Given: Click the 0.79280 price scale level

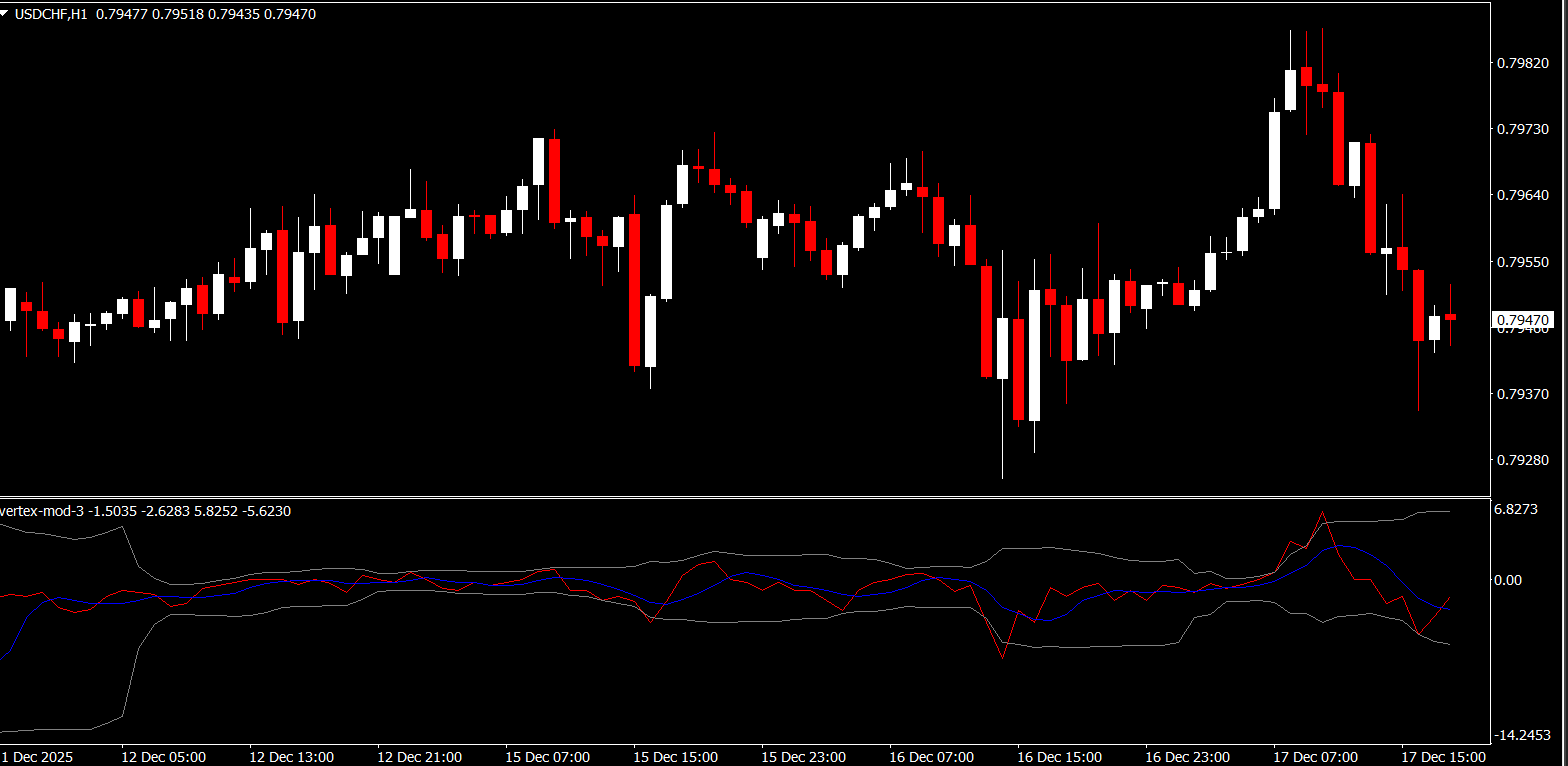Looking at the screenshot, I should pos(1522,460).
